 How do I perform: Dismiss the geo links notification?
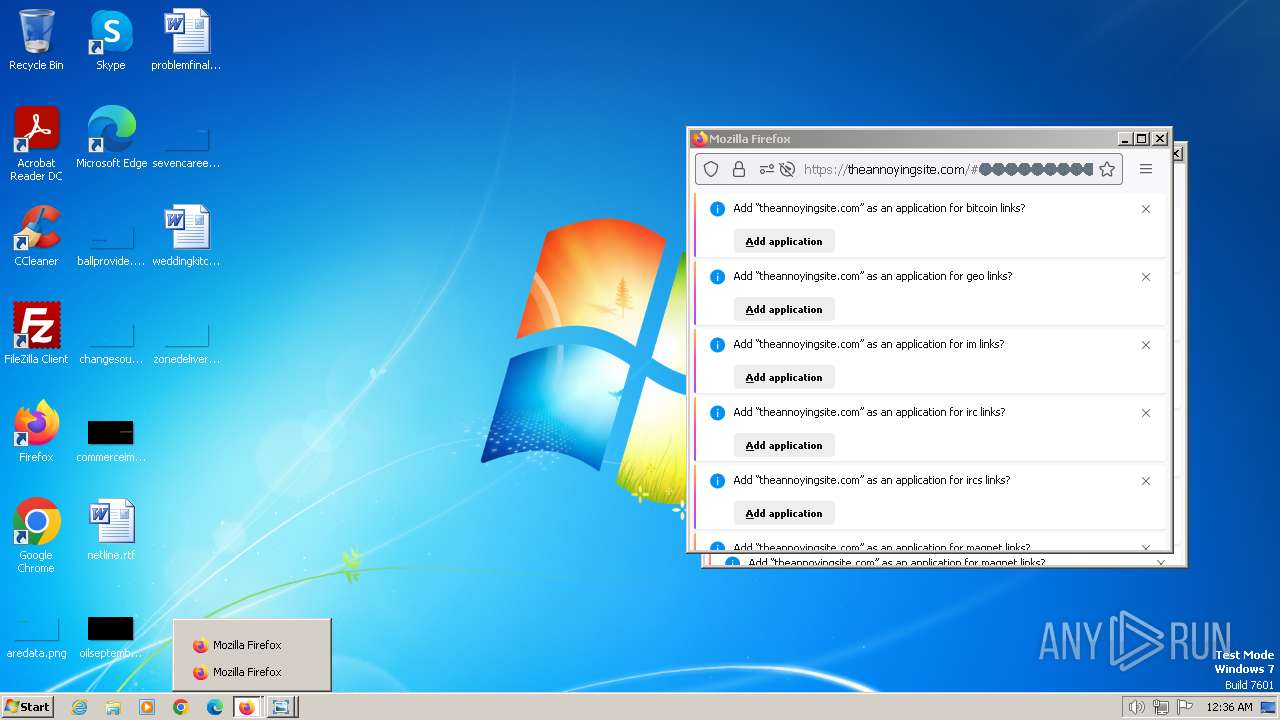point(1146,277)
